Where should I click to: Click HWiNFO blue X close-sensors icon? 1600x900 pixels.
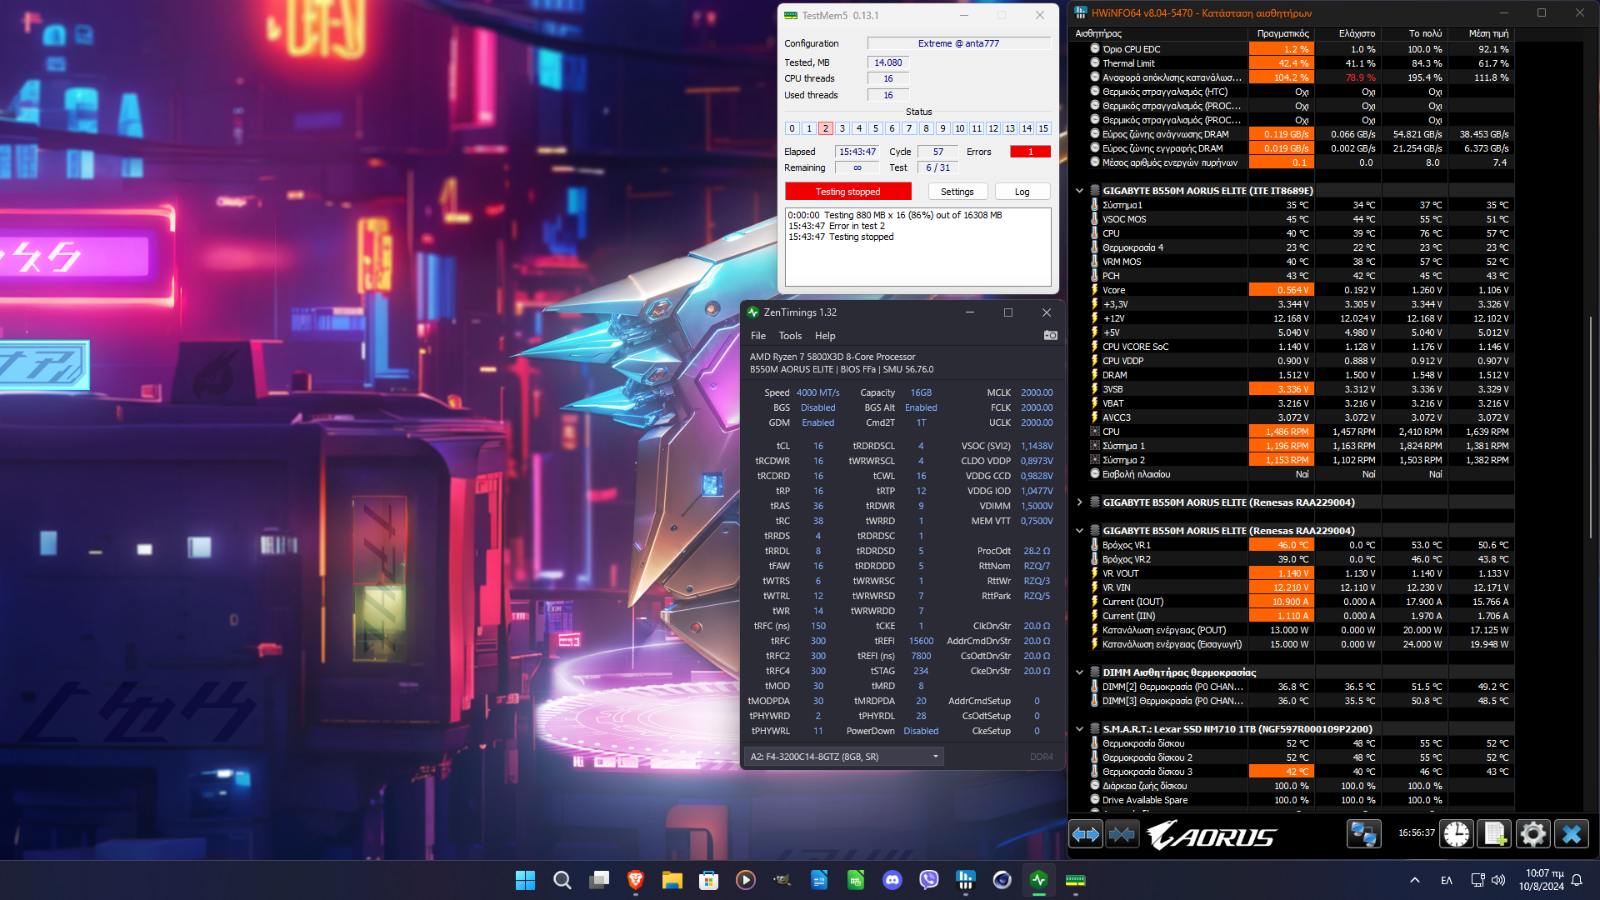tap(1571, 833)
